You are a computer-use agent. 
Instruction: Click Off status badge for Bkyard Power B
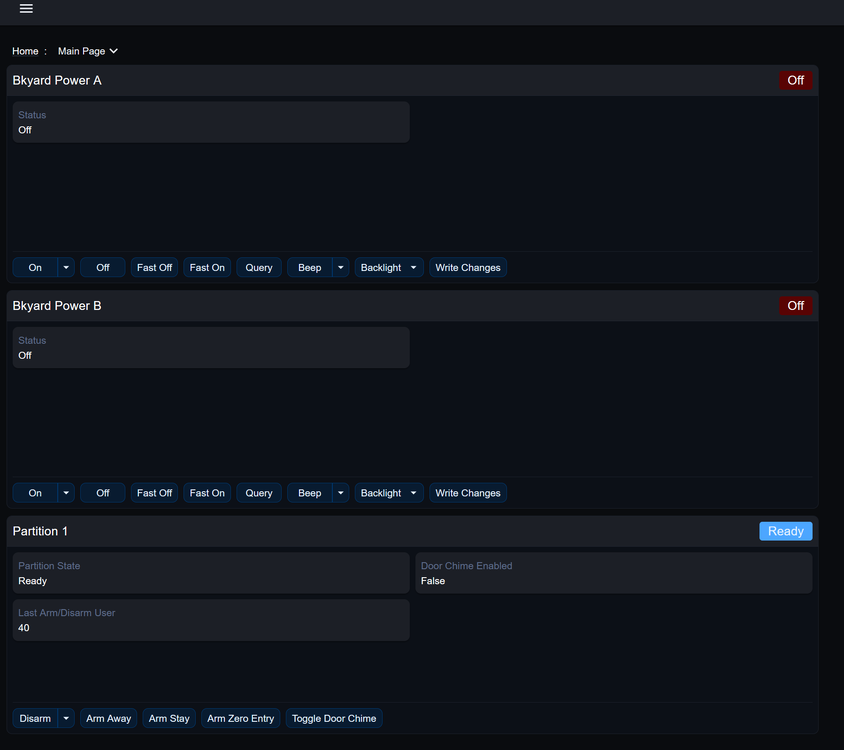796,306
